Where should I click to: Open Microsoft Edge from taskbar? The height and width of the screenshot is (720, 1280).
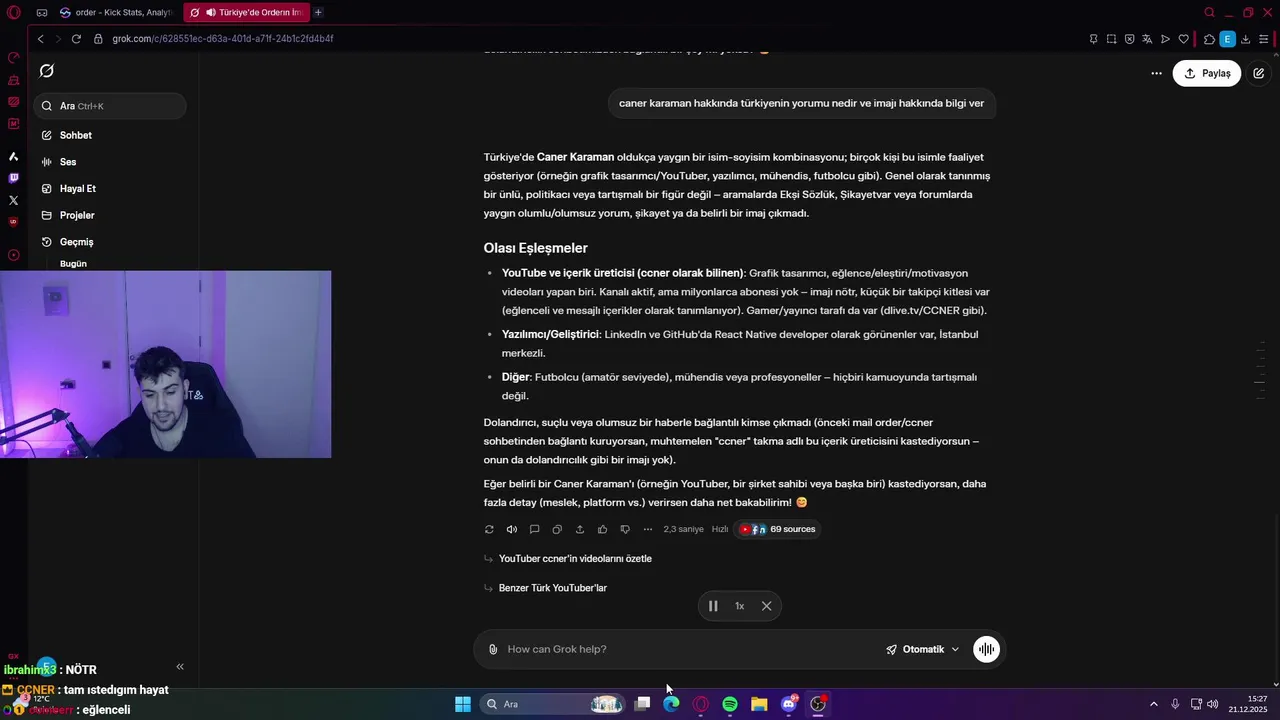pyautogui.click(x=671, y=704)
